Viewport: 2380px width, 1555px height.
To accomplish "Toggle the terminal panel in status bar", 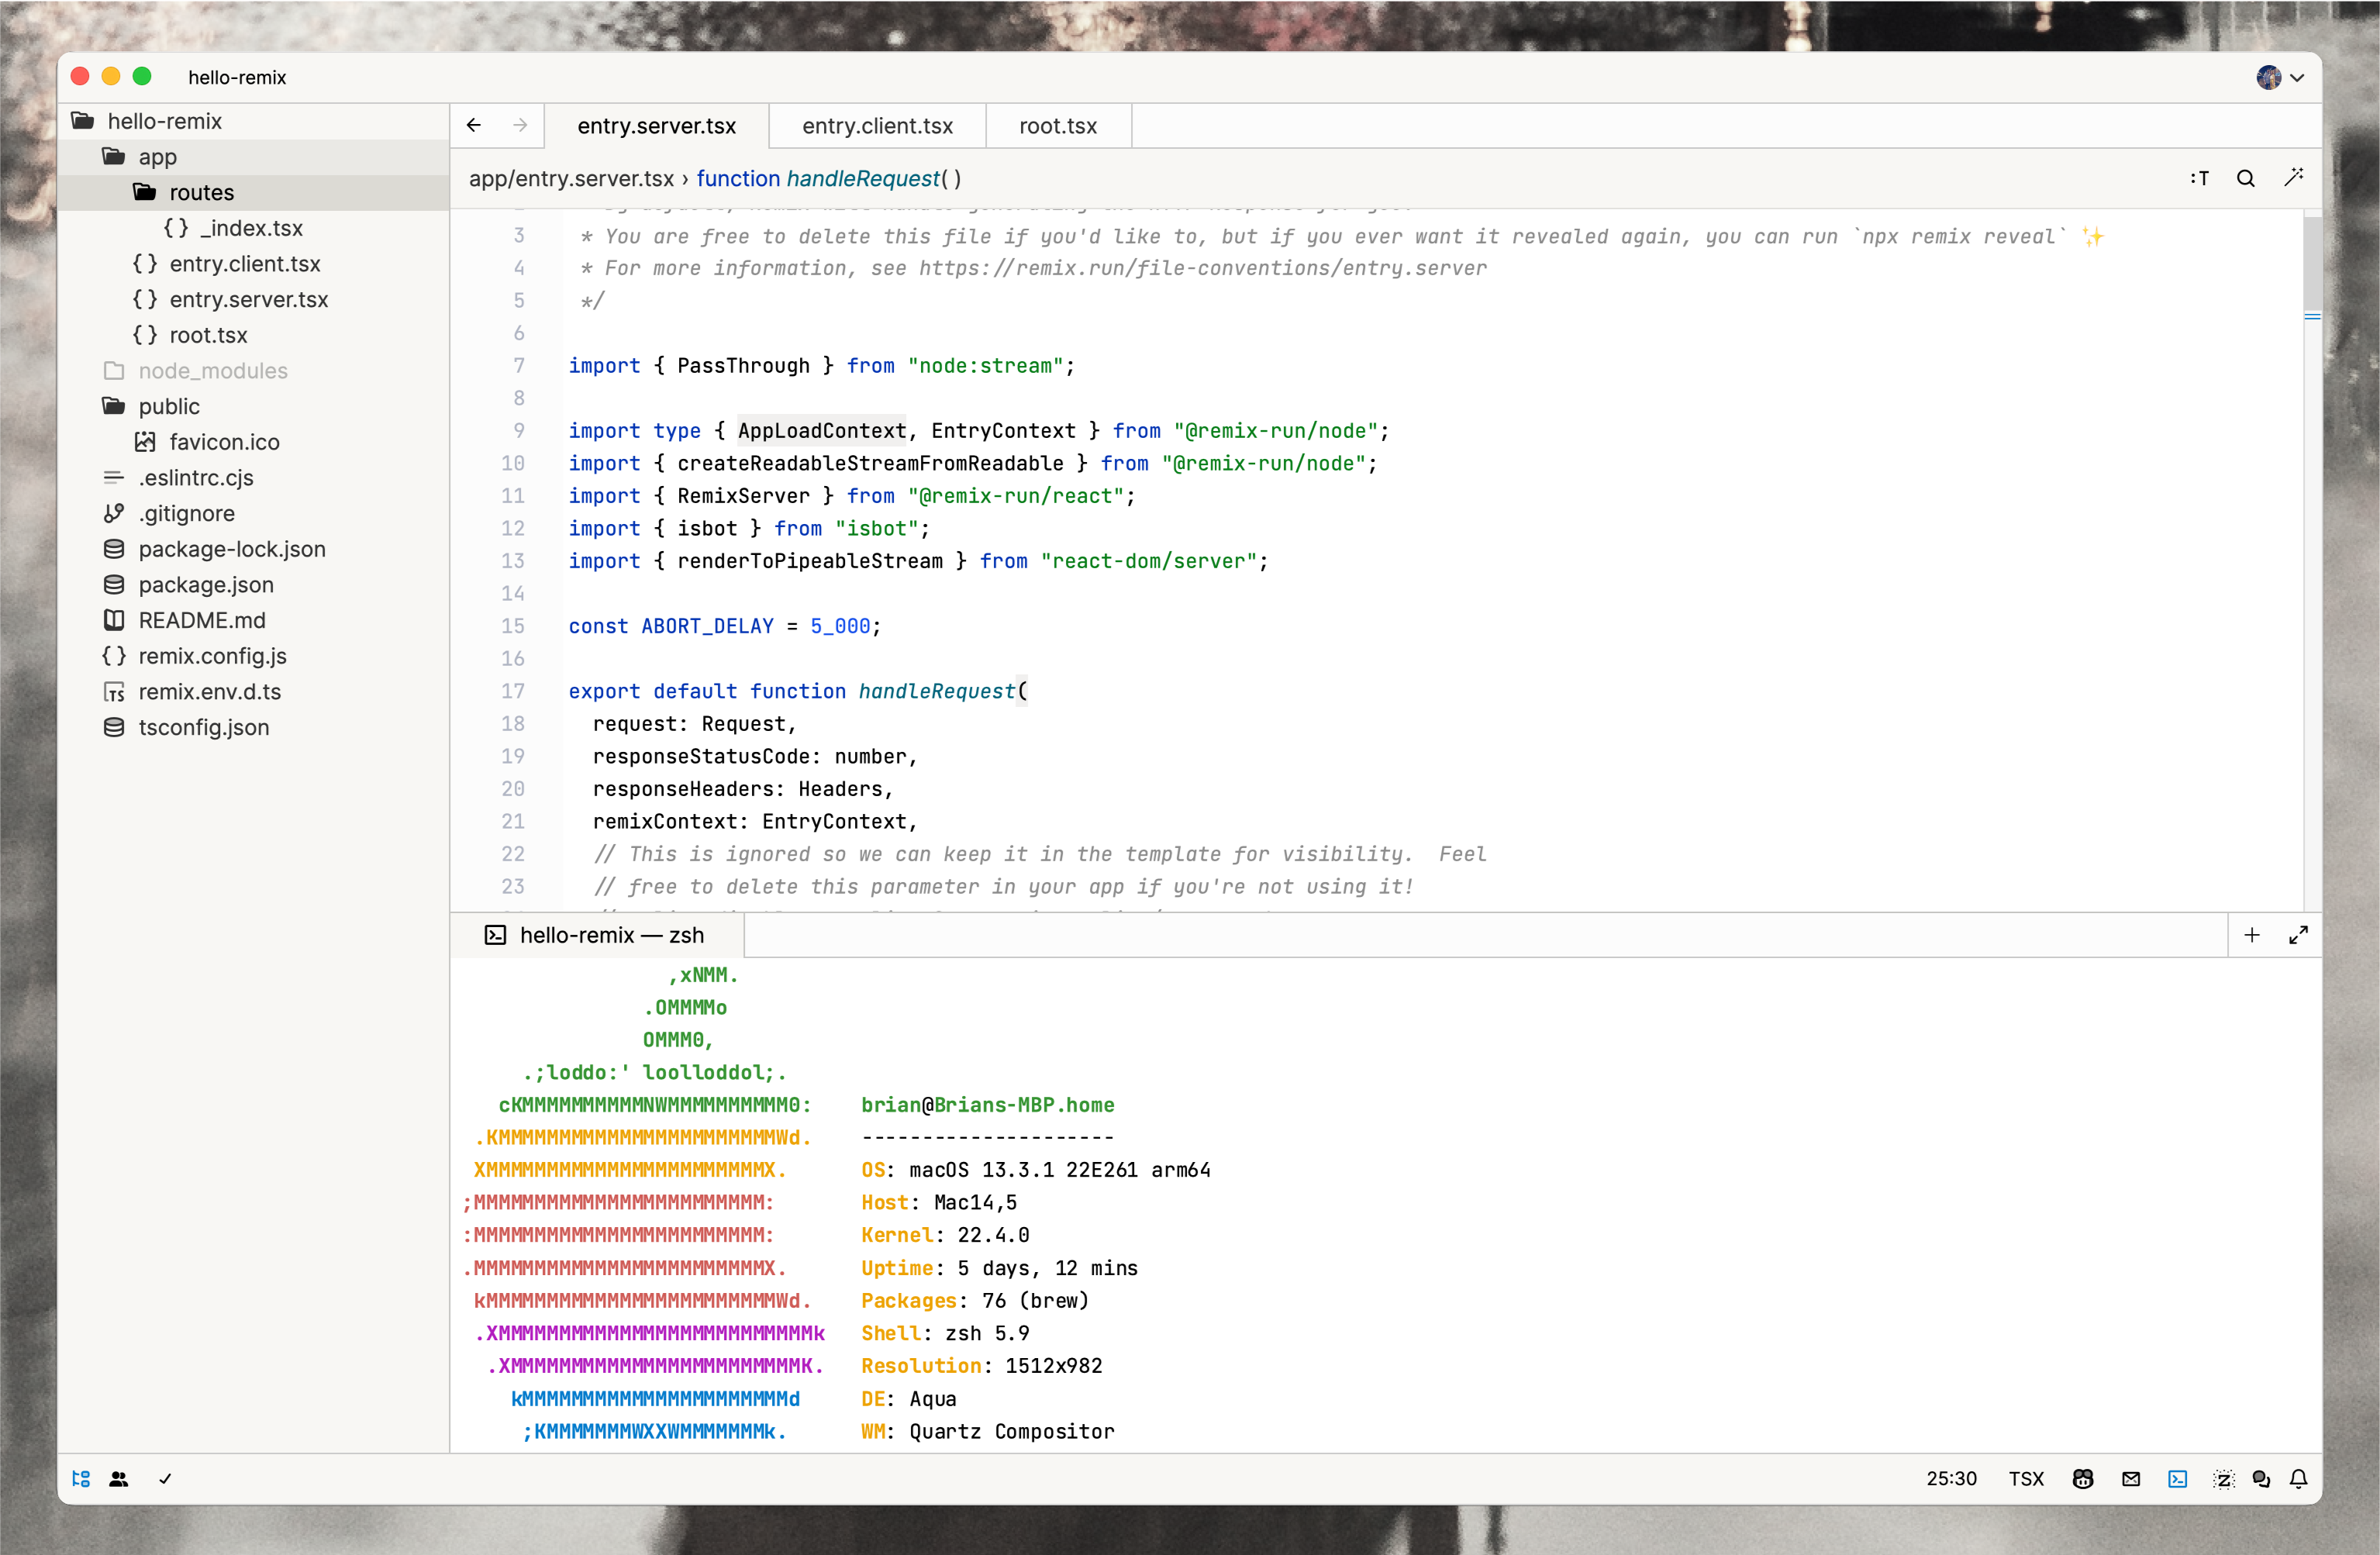I will pyautogui.click(x=2178, y=1478).
